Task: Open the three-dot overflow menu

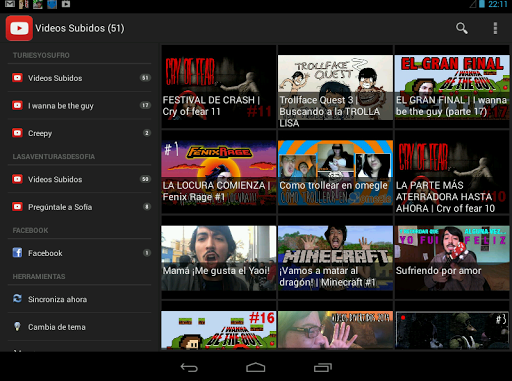Action: pos(495,28)
